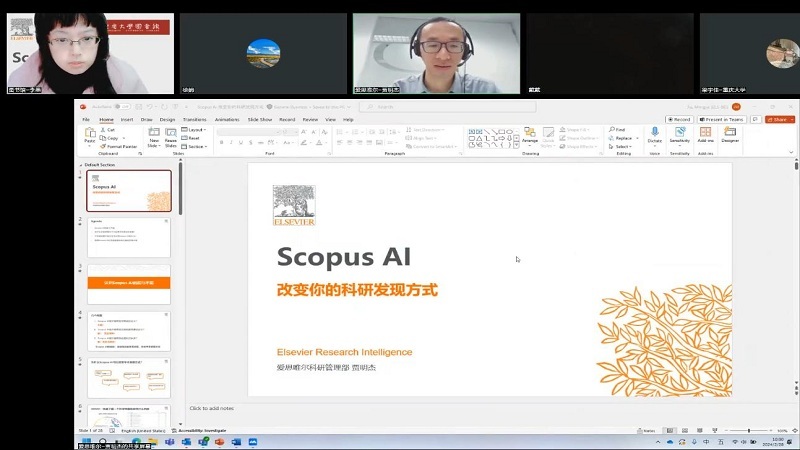Click the Copy command
The width and height of the screenshot is (800, 450).
click(x=110, y=138)
